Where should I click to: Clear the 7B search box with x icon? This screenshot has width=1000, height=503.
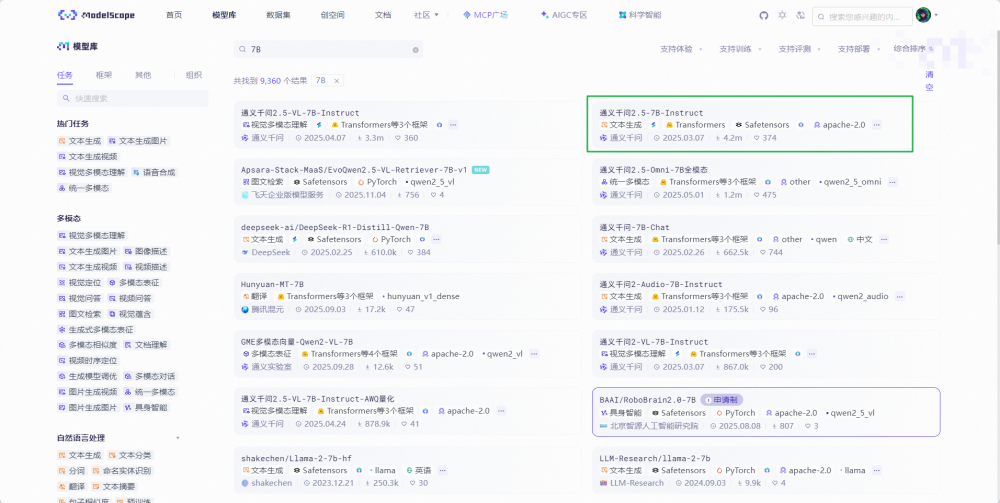coord(415,50)
